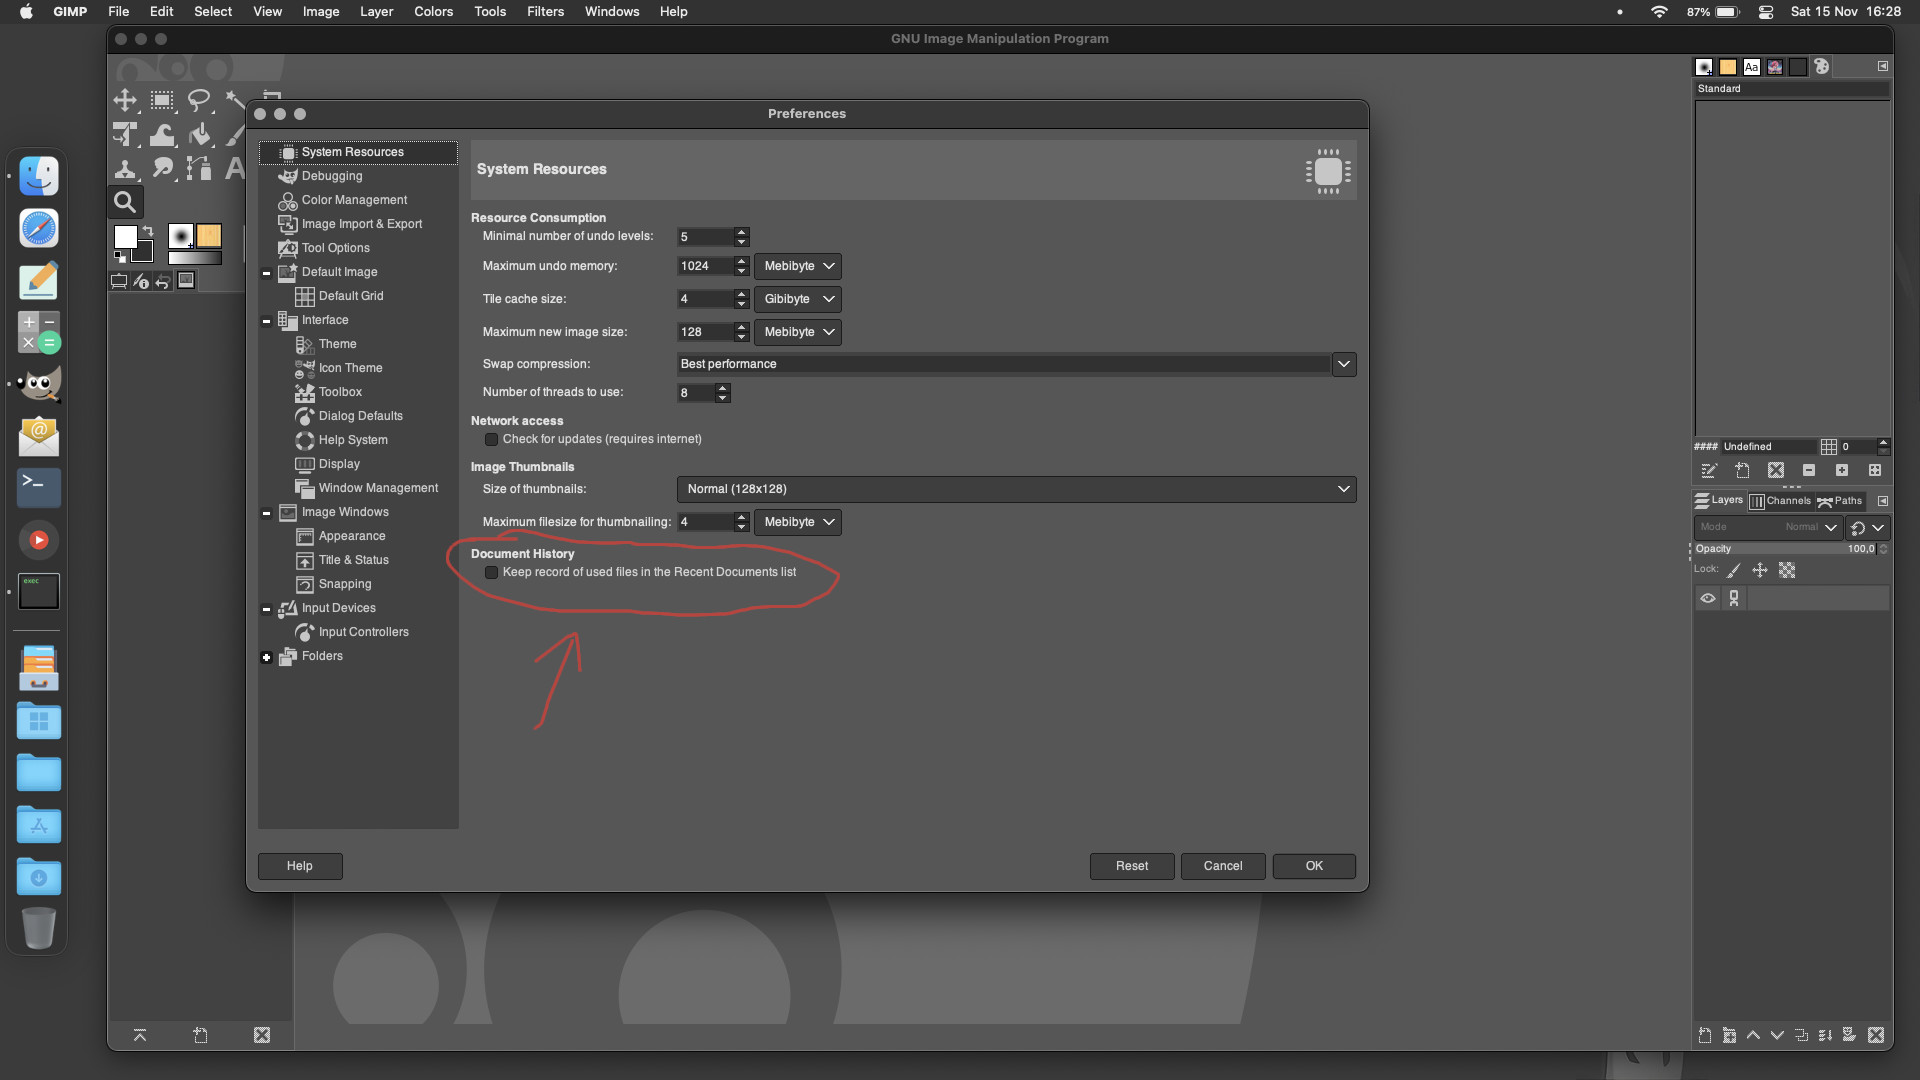Viewport: 1920px width, 1080px height.
Task: Open the Swap compression dropdown
Action: point(1343,365)
